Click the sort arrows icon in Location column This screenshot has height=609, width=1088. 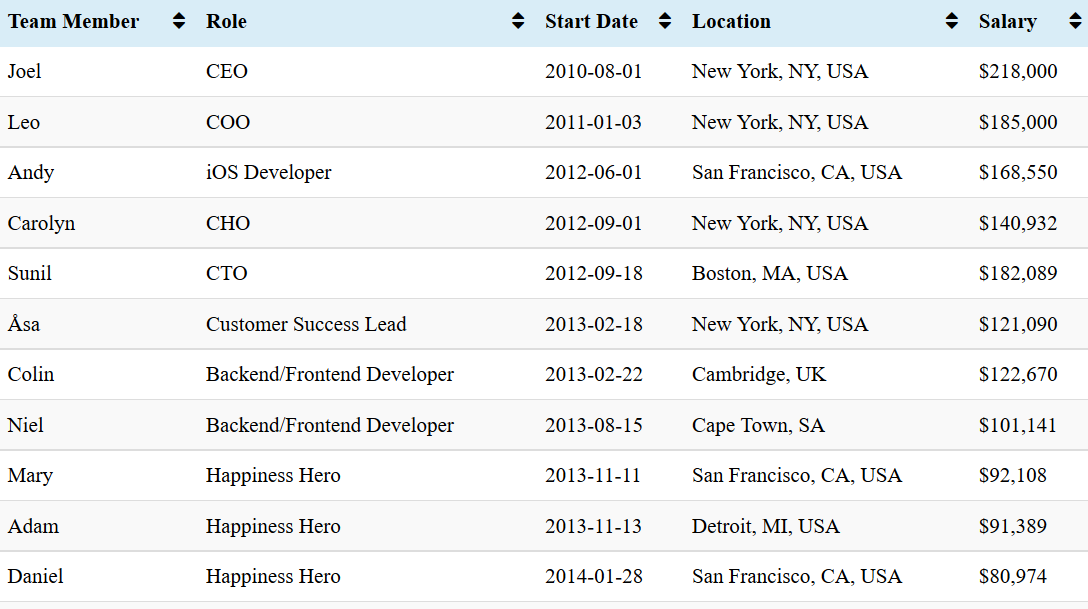952,21
